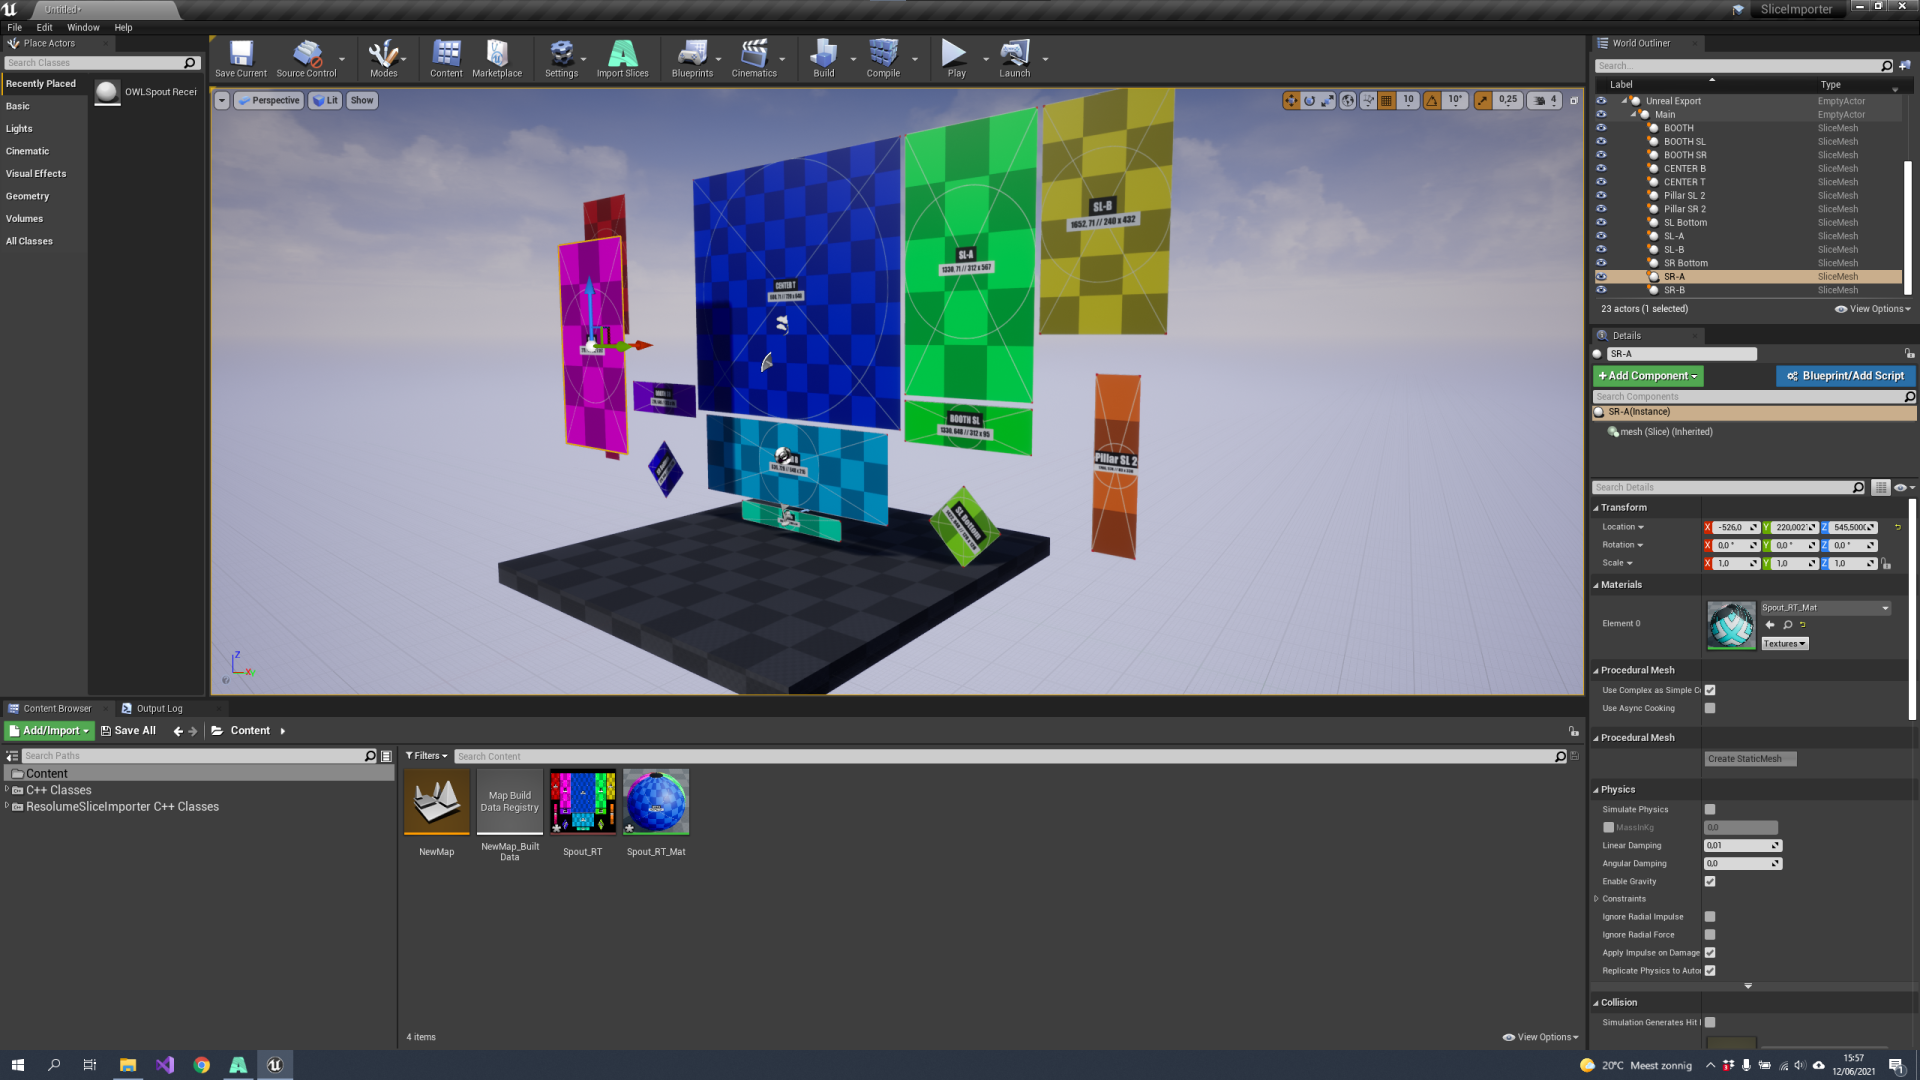This screenshot has width=1920, height=1080.
Task: Open the Cinematics toolbar icon
Action: click(755, 58)
